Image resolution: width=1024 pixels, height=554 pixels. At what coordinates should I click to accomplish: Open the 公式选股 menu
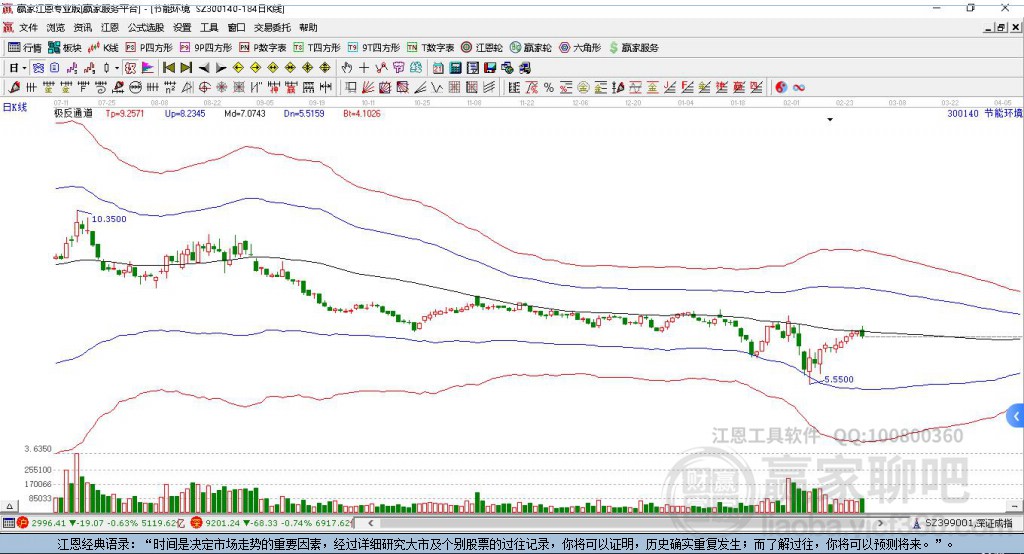[146, 27]
